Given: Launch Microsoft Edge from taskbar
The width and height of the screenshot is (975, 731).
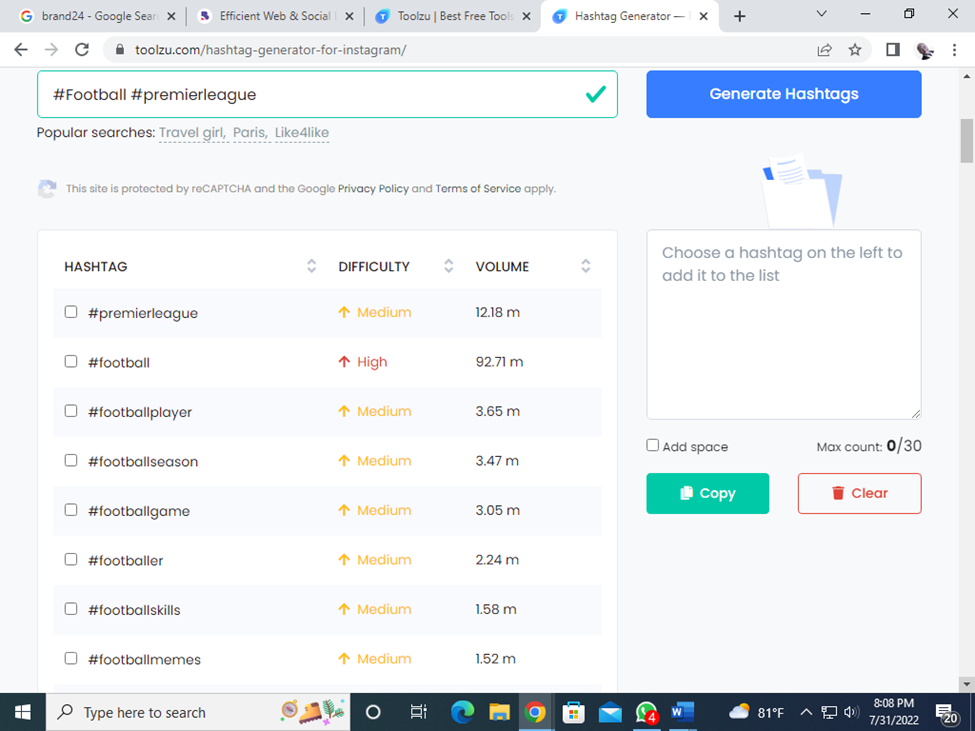Looking at the screenshot, I should click(x=462, y=712).
